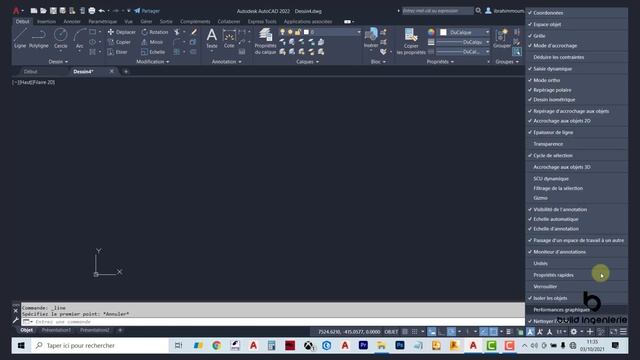640x360 pixels.
Task: Expand the Propriétés panel
Action: pyautogui.click(x=440, y=62)
